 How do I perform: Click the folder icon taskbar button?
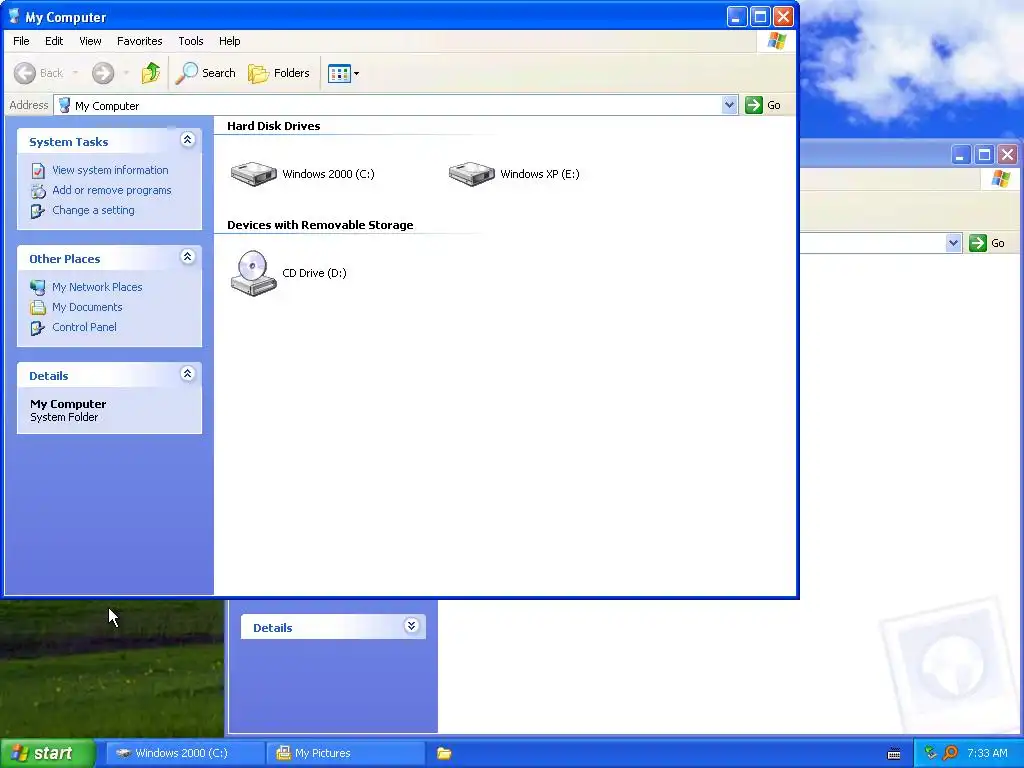[x=444, y=753]
